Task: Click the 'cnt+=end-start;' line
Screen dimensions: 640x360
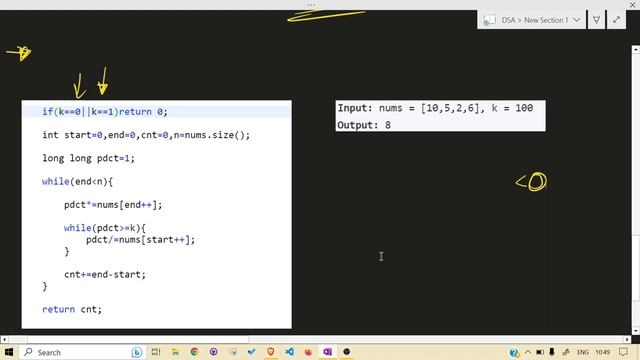Action: [x=104, y=275]
